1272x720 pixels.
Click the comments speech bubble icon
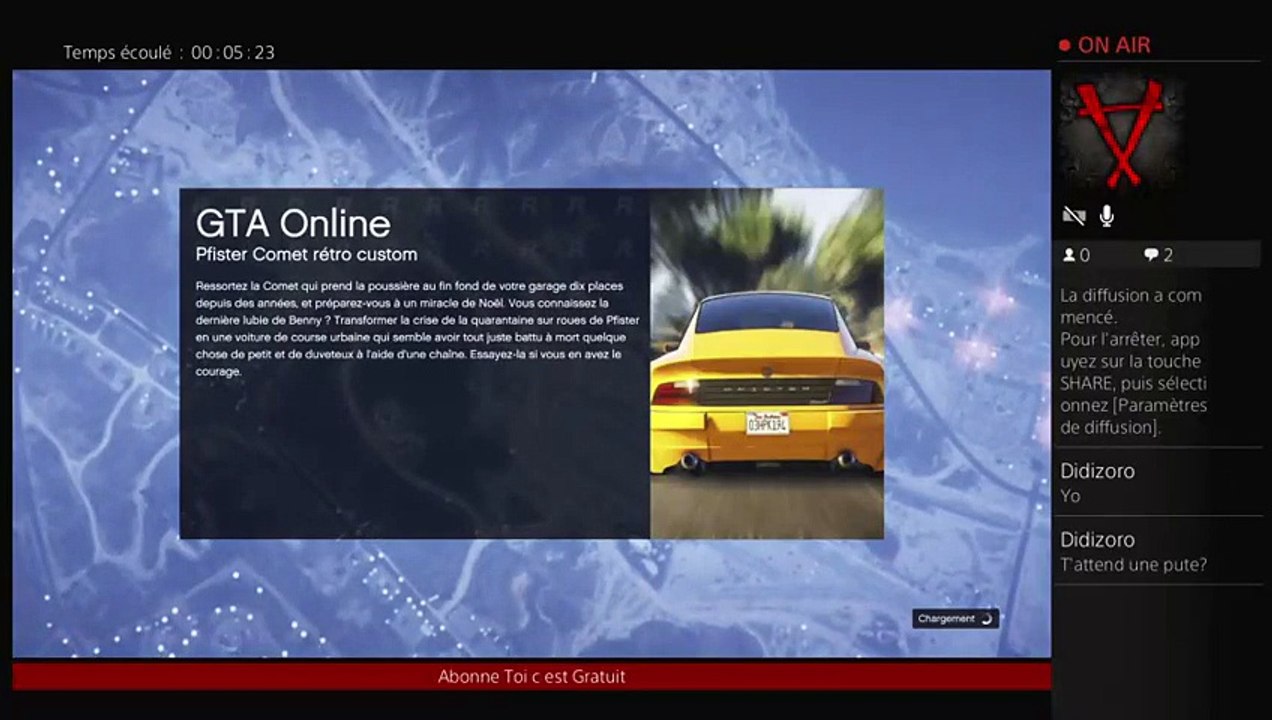tap(1150, 256)
